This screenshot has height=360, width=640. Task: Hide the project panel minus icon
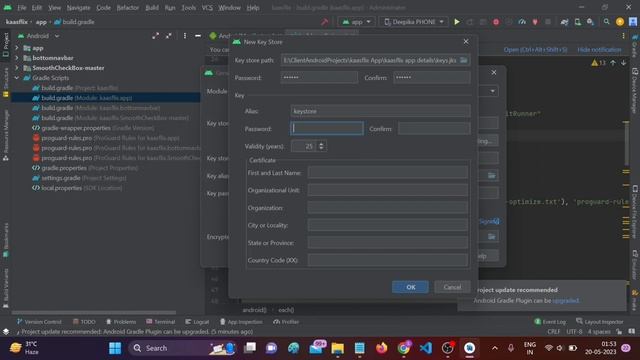198,36
